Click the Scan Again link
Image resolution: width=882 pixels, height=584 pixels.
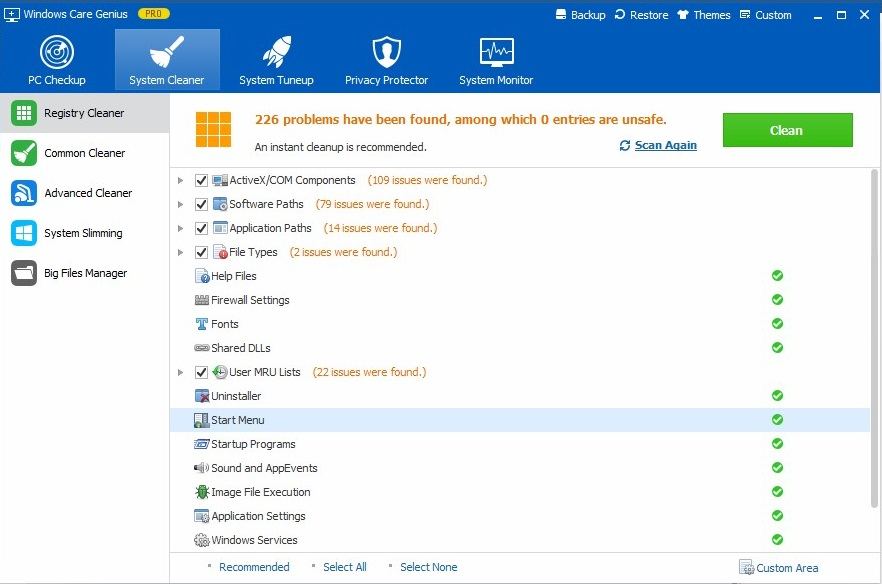click(665, 146)
